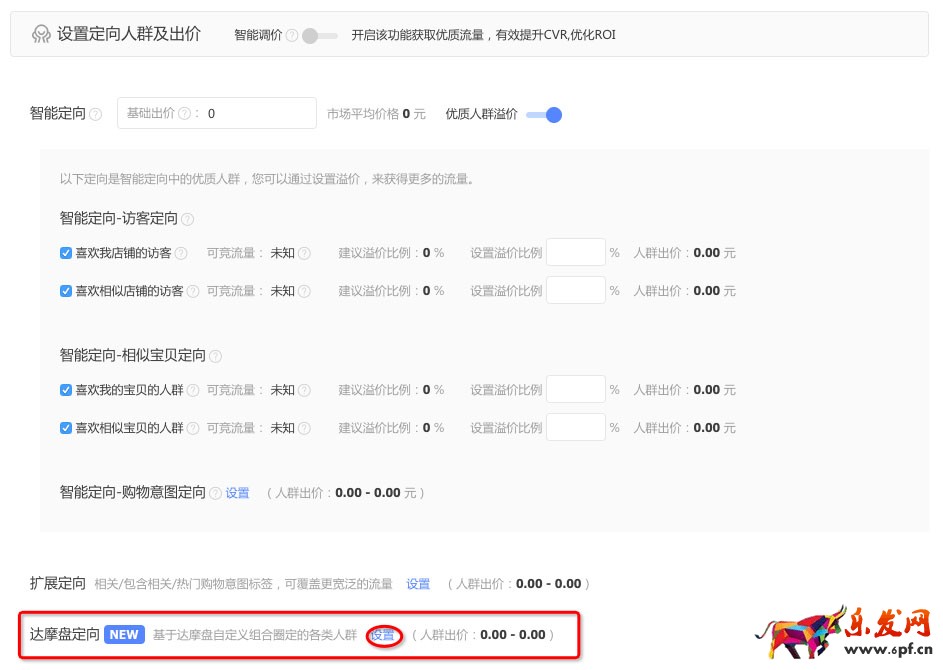Click help icon inside 基础出价 field label

click(184, 114)
